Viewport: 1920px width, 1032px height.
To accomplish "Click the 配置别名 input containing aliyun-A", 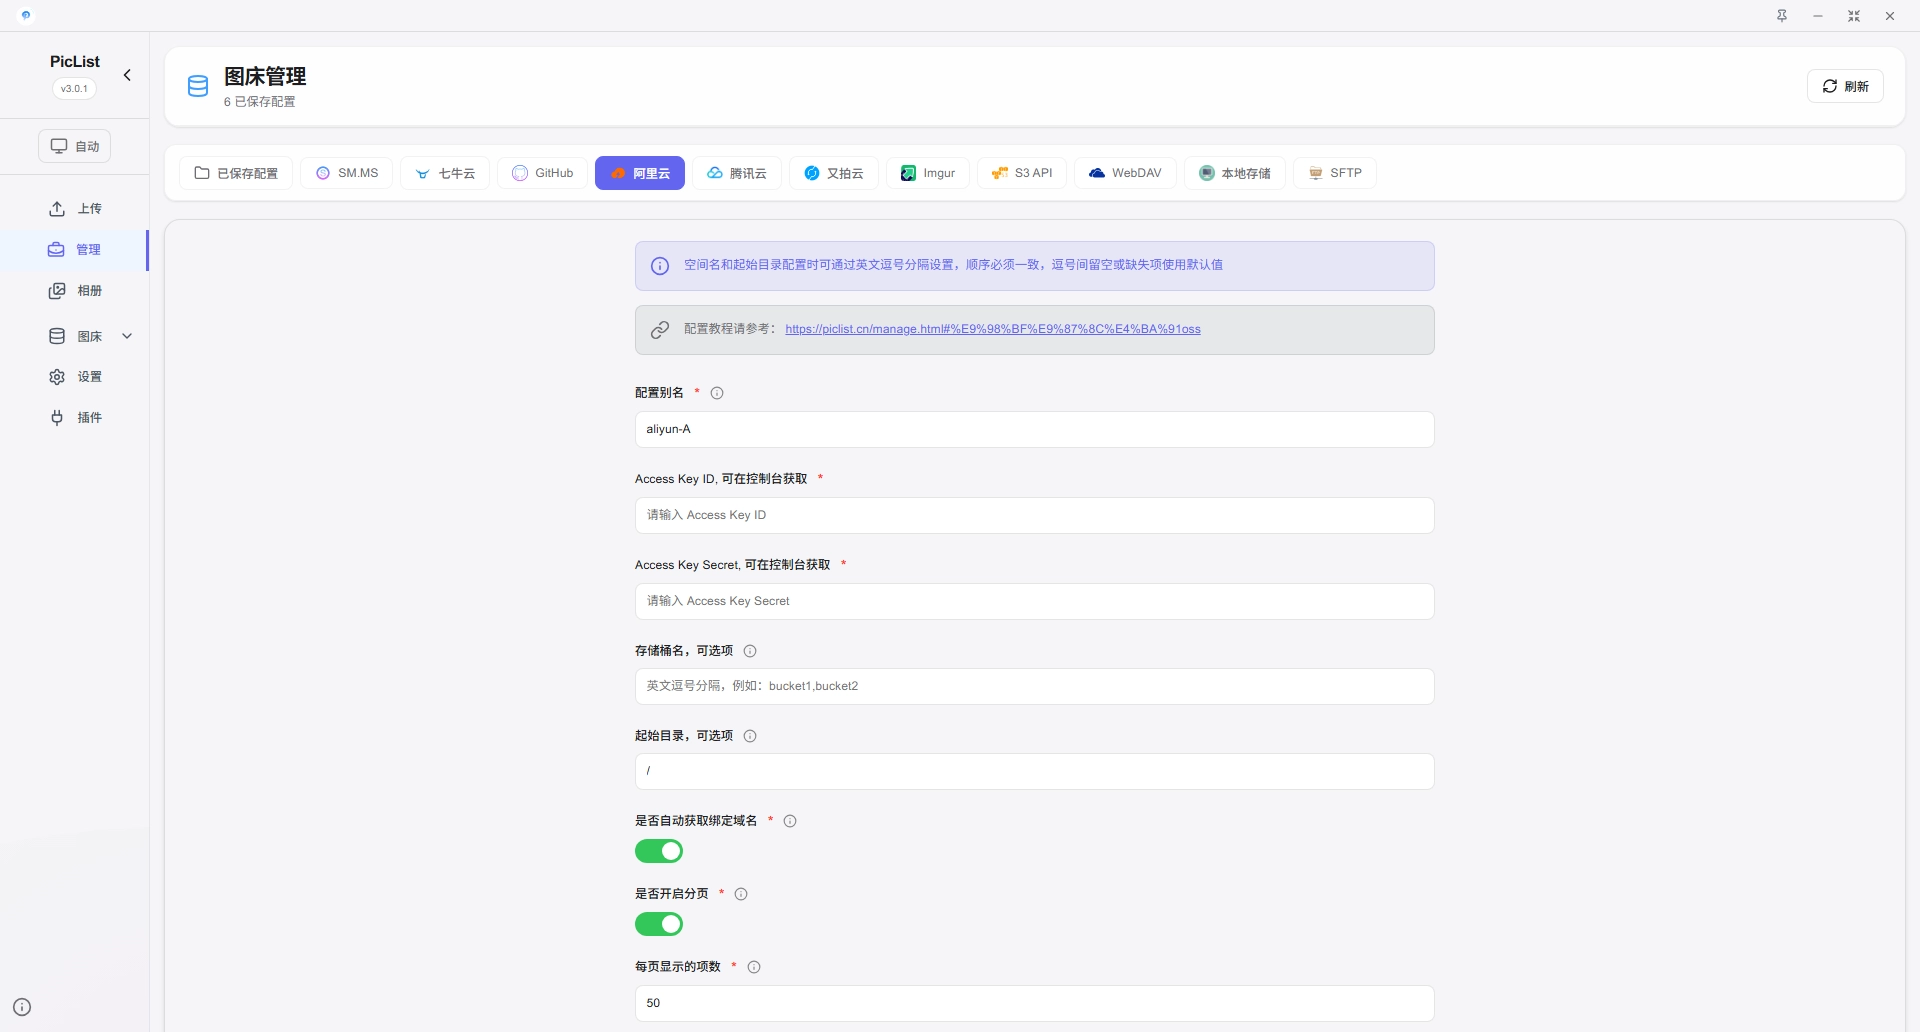I will pyautogui.click(x=1035, y=429).
